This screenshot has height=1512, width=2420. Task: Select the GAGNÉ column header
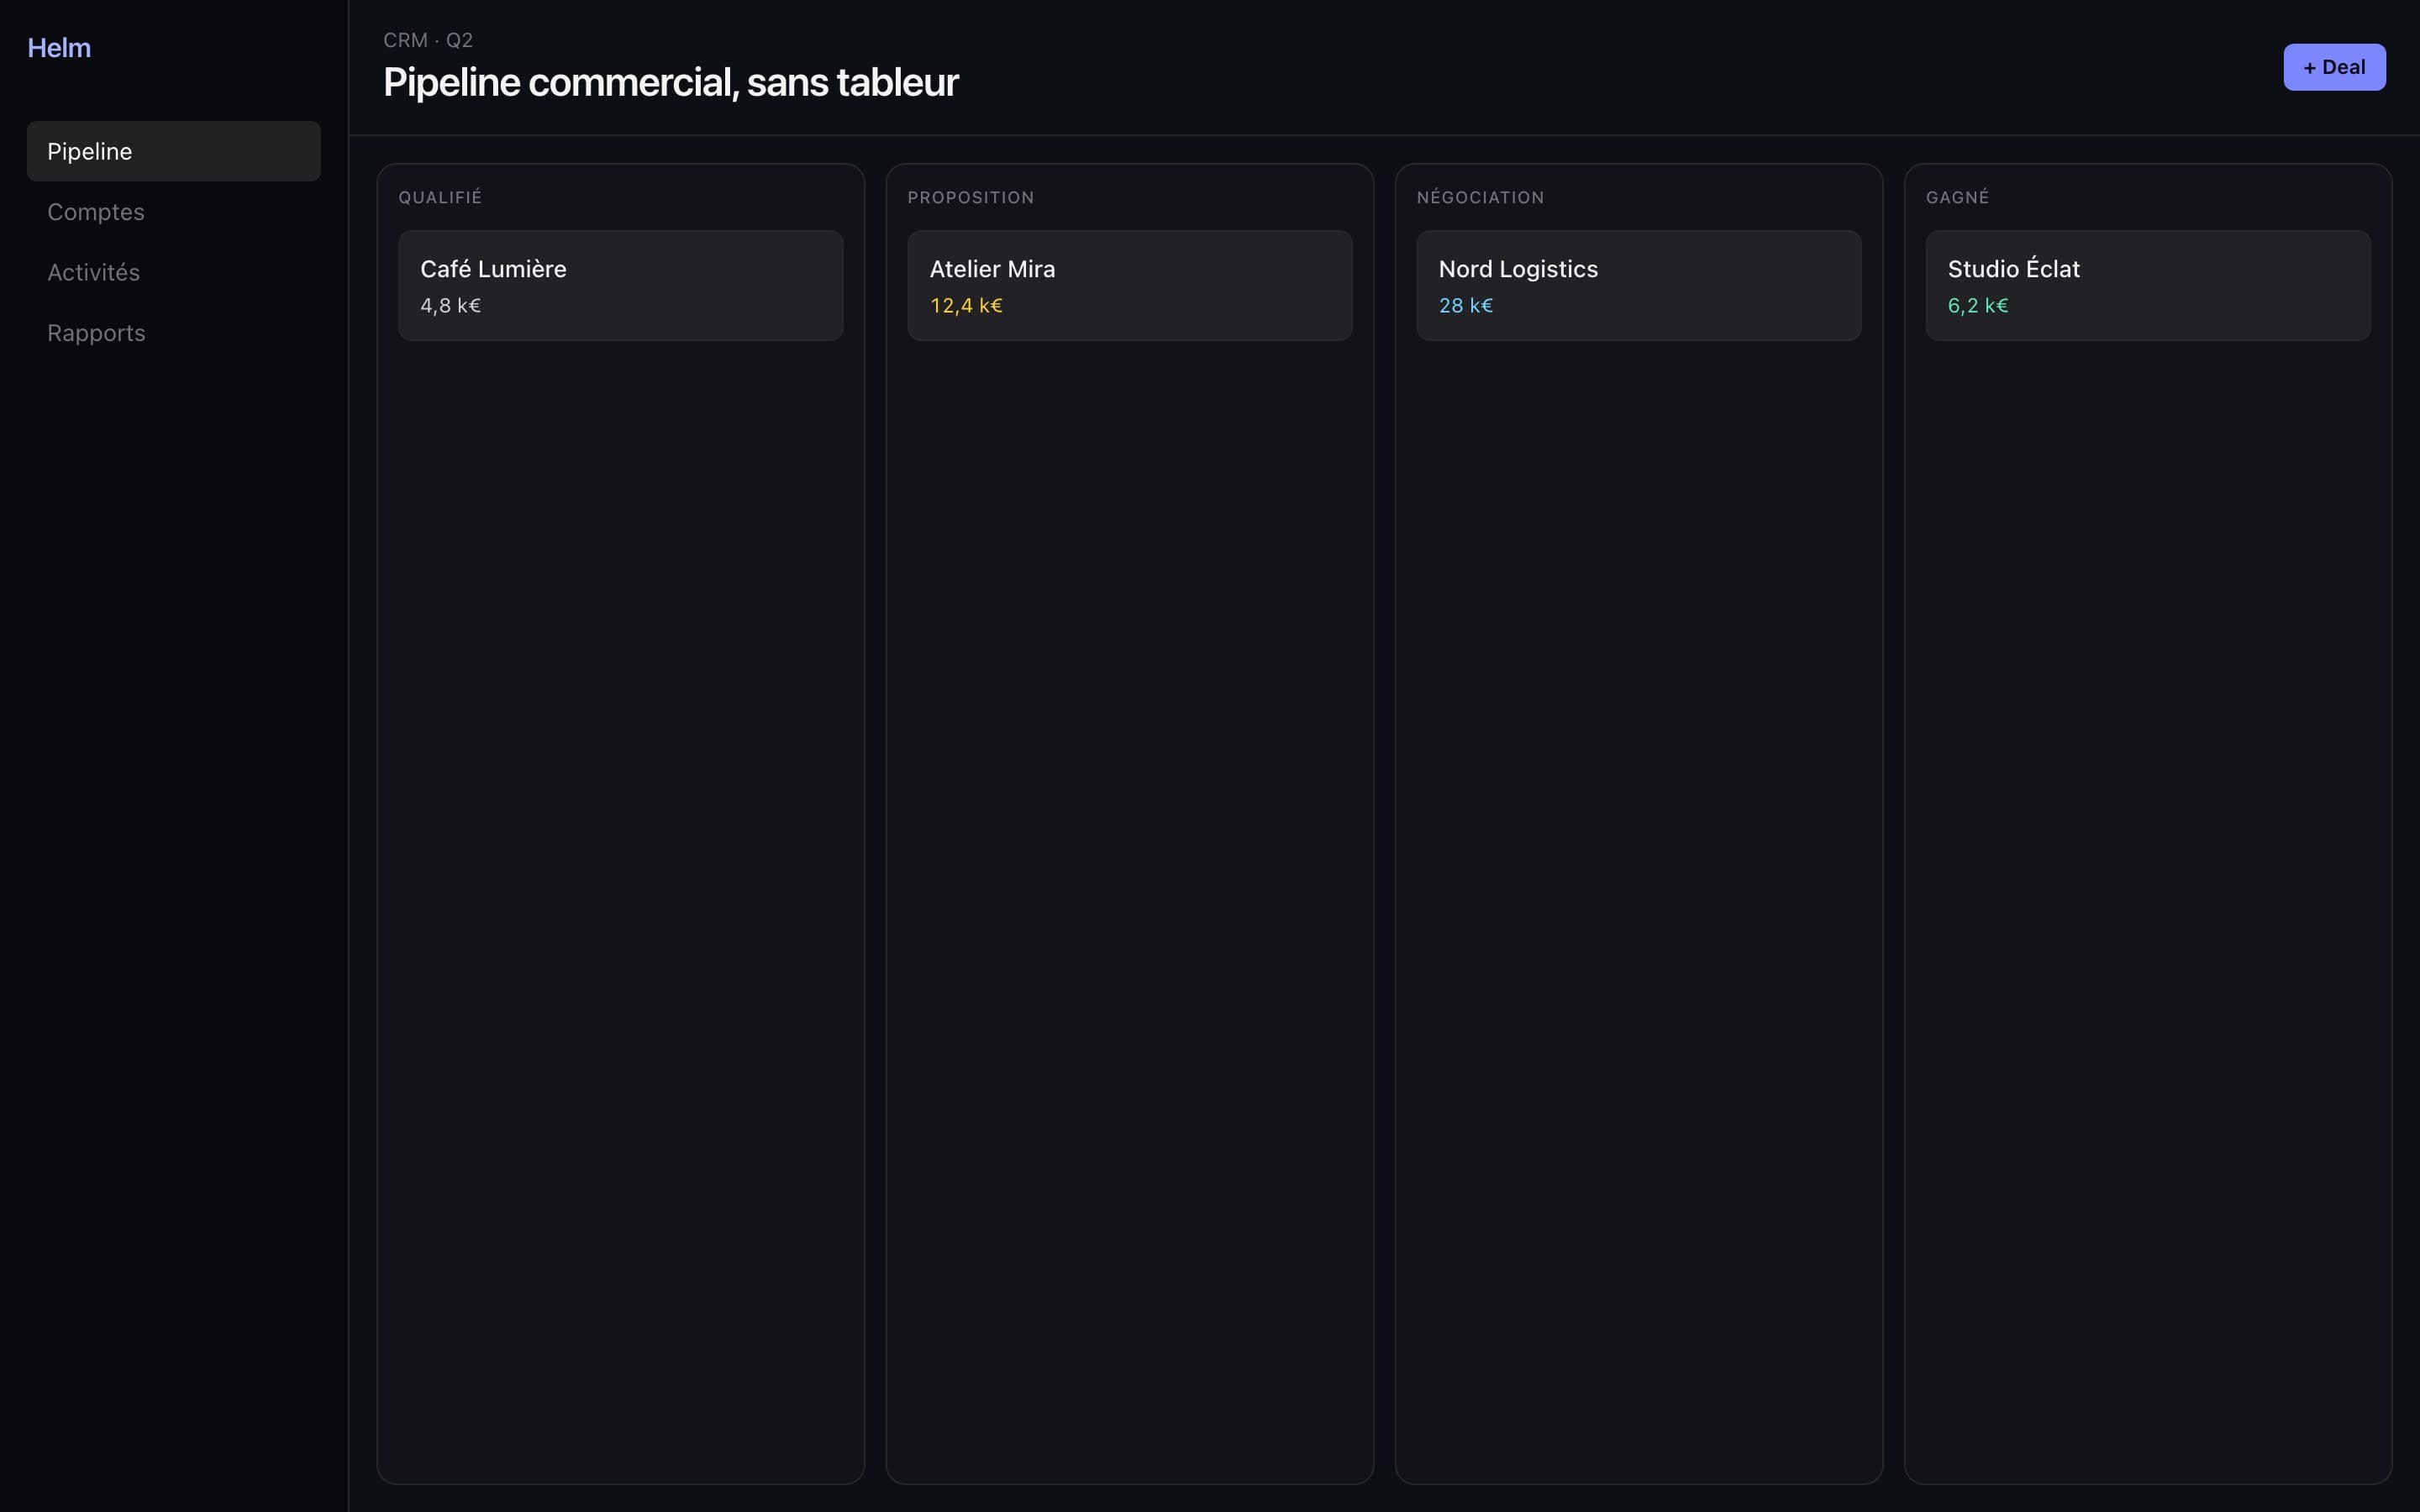1957,198
